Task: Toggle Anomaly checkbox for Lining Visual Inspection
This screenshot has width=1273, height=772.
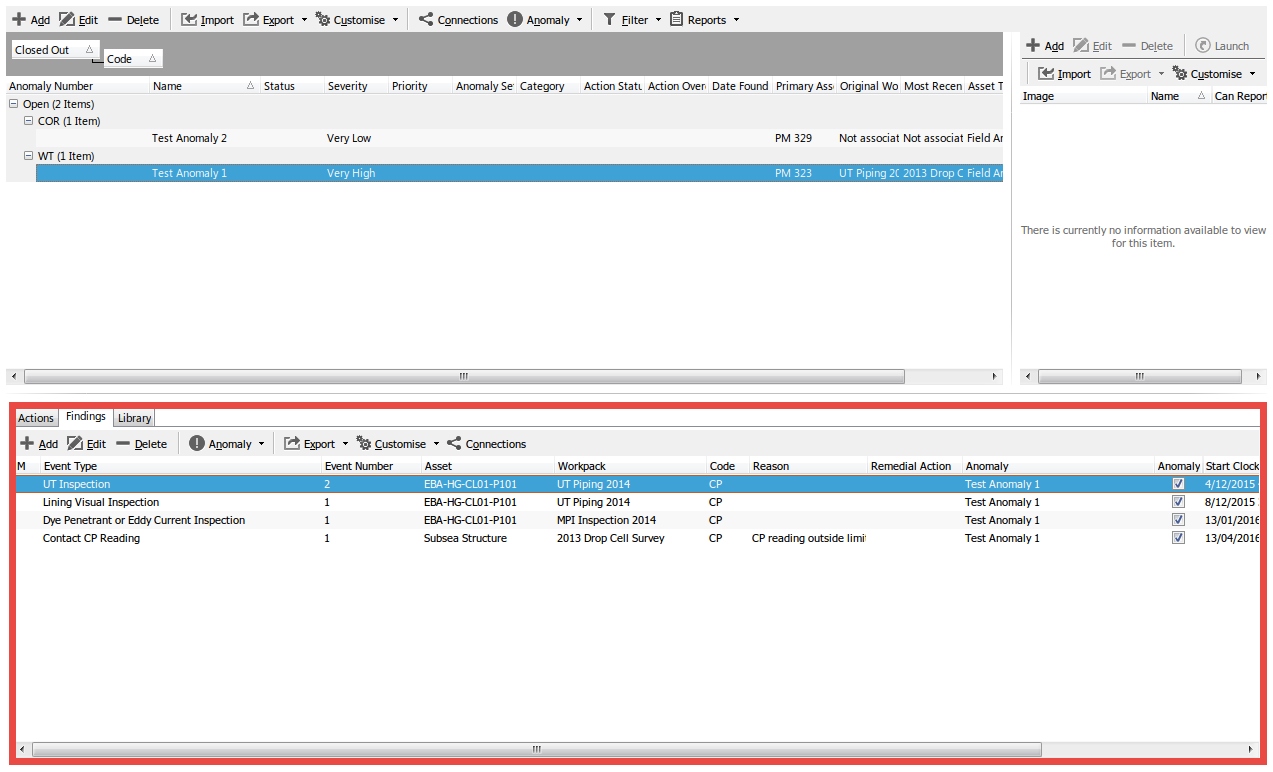Action: pyautogui.click(x=1178, y=502)
